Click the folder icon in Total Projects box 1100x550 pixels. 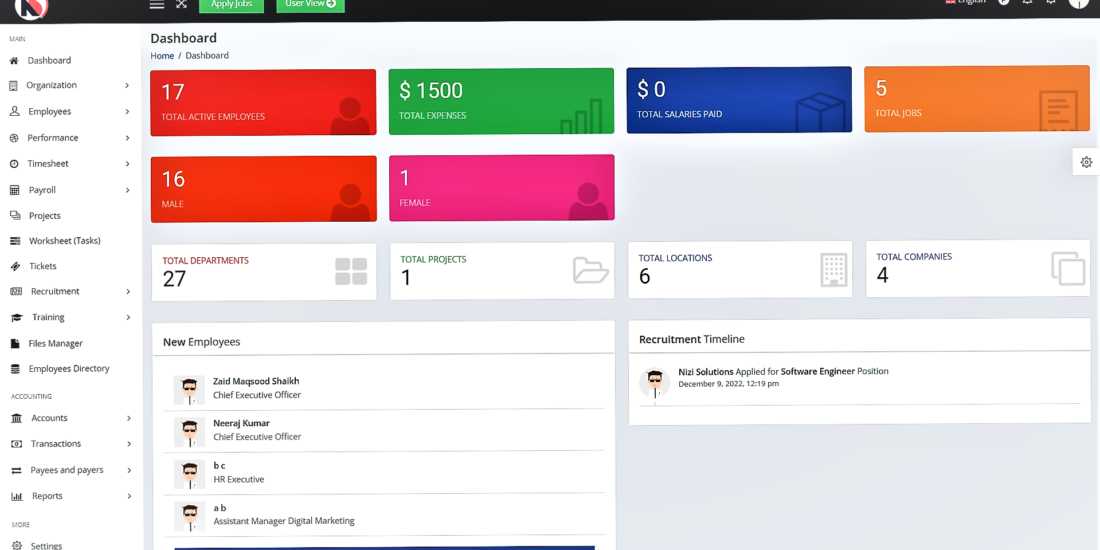pyautogui.click(x=591, y=270)
